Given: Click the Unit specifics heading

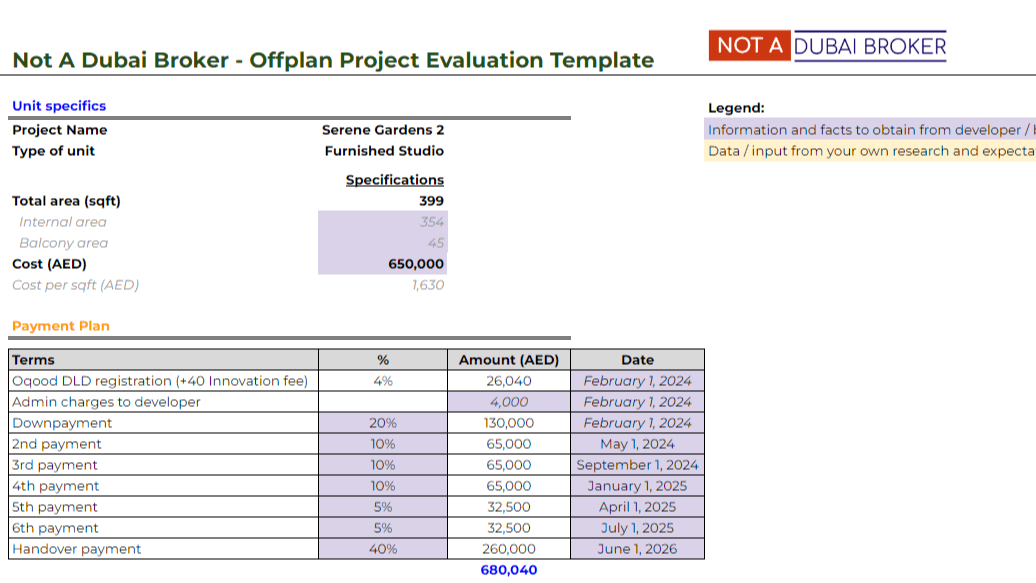Looking at the screenshot, I should coord(59,106).
